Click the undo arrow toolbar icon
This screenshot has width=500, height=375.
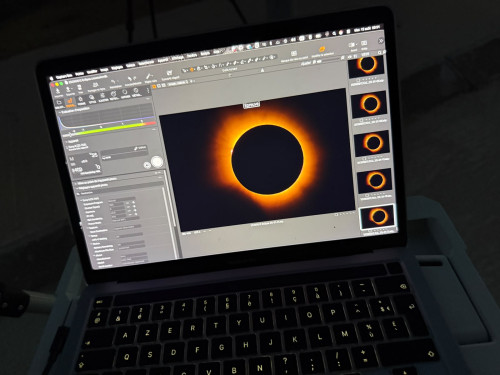[x=114, y=82]
